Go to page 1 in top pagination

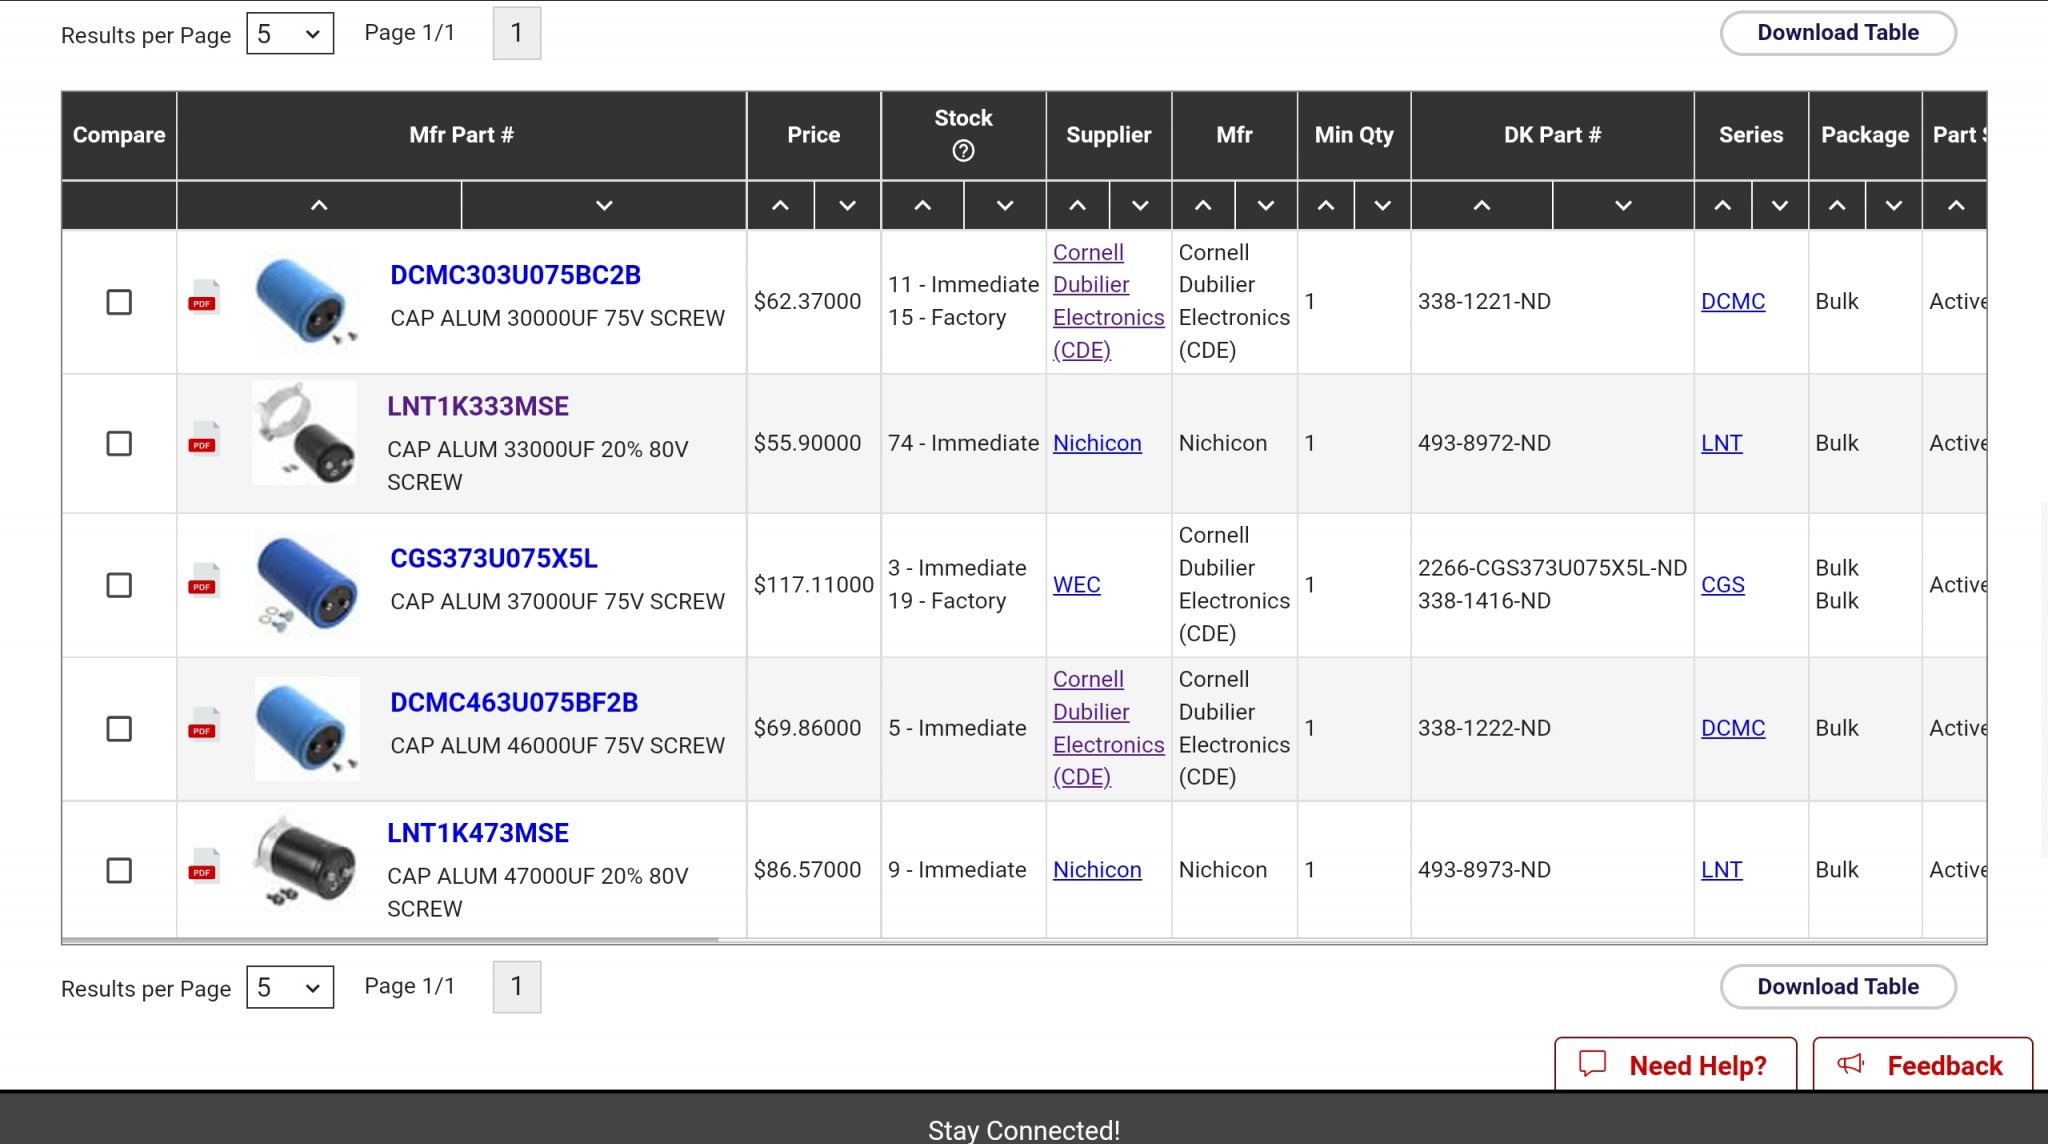(517, 33)
